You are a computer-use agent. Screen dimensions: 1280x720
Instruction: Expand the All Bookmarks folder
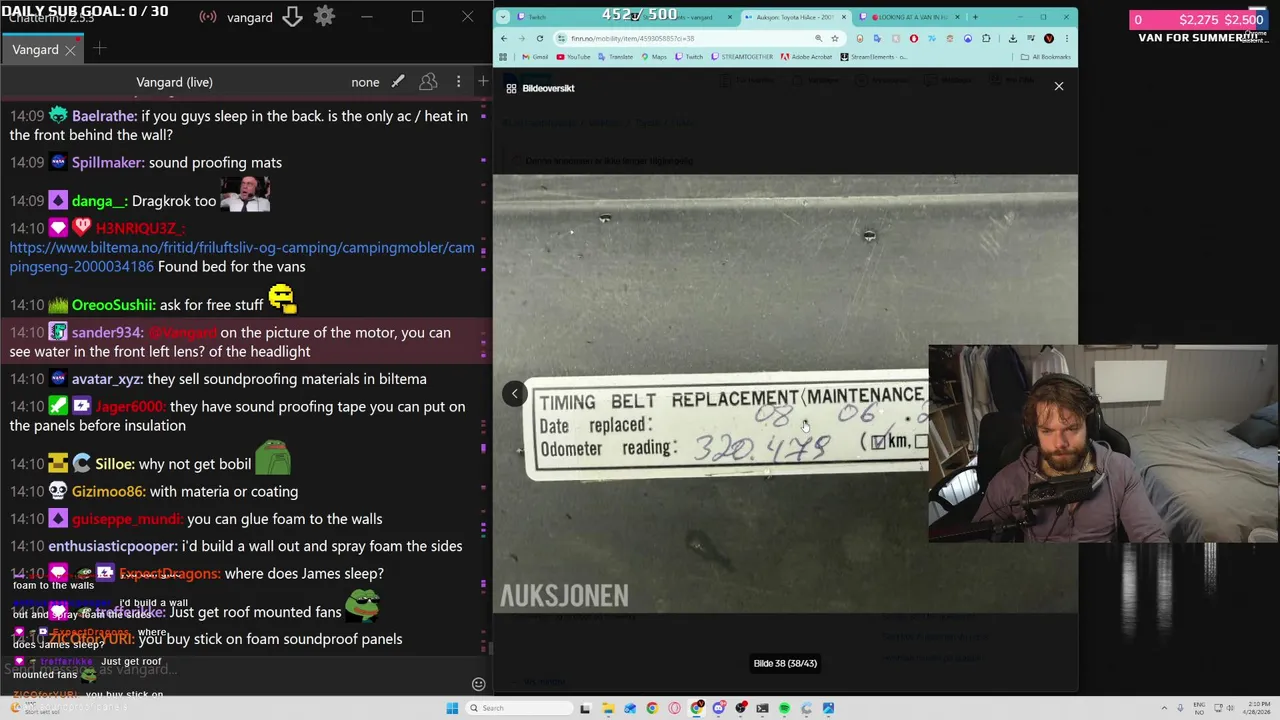[1046, 57]
